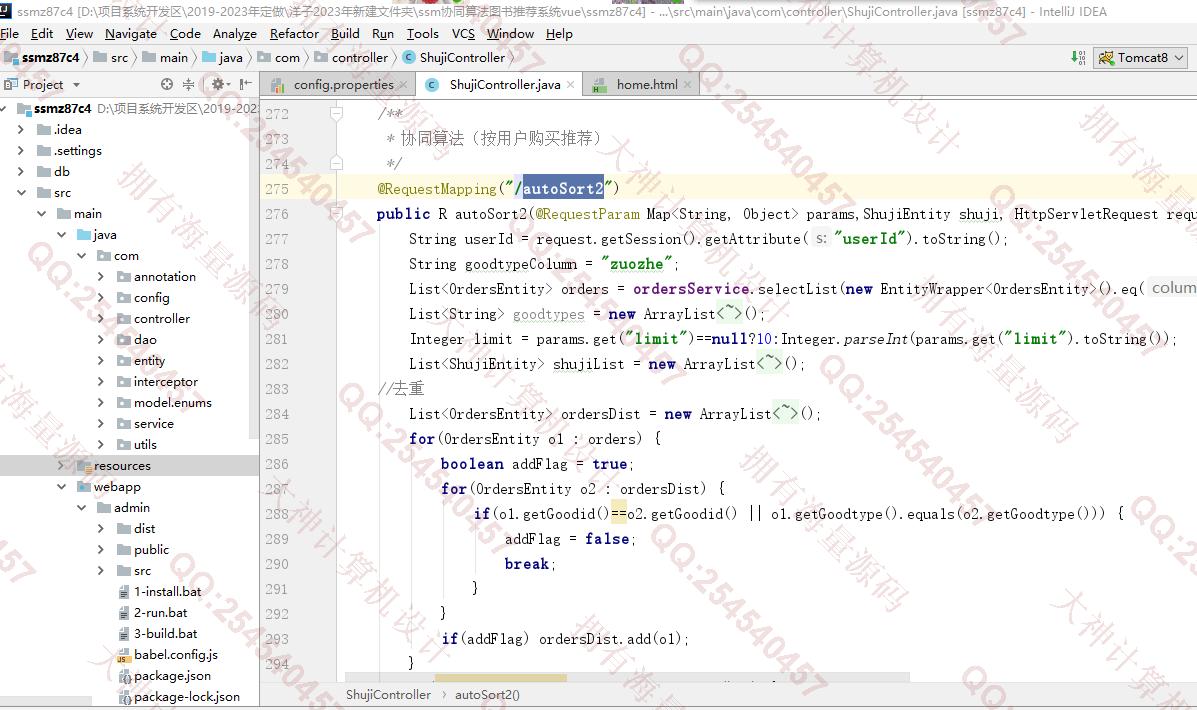1197x710 pixels.
Task: Open the Refactor menu
Action: (x=294, y=34)
